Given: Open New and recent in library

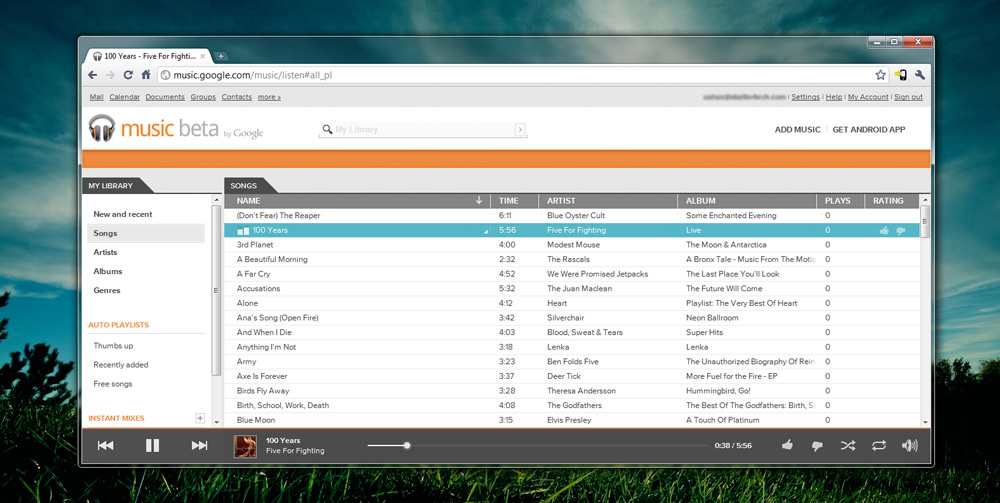Looking at the screenshot, I should pyautogui.click(x=123, y=214).
